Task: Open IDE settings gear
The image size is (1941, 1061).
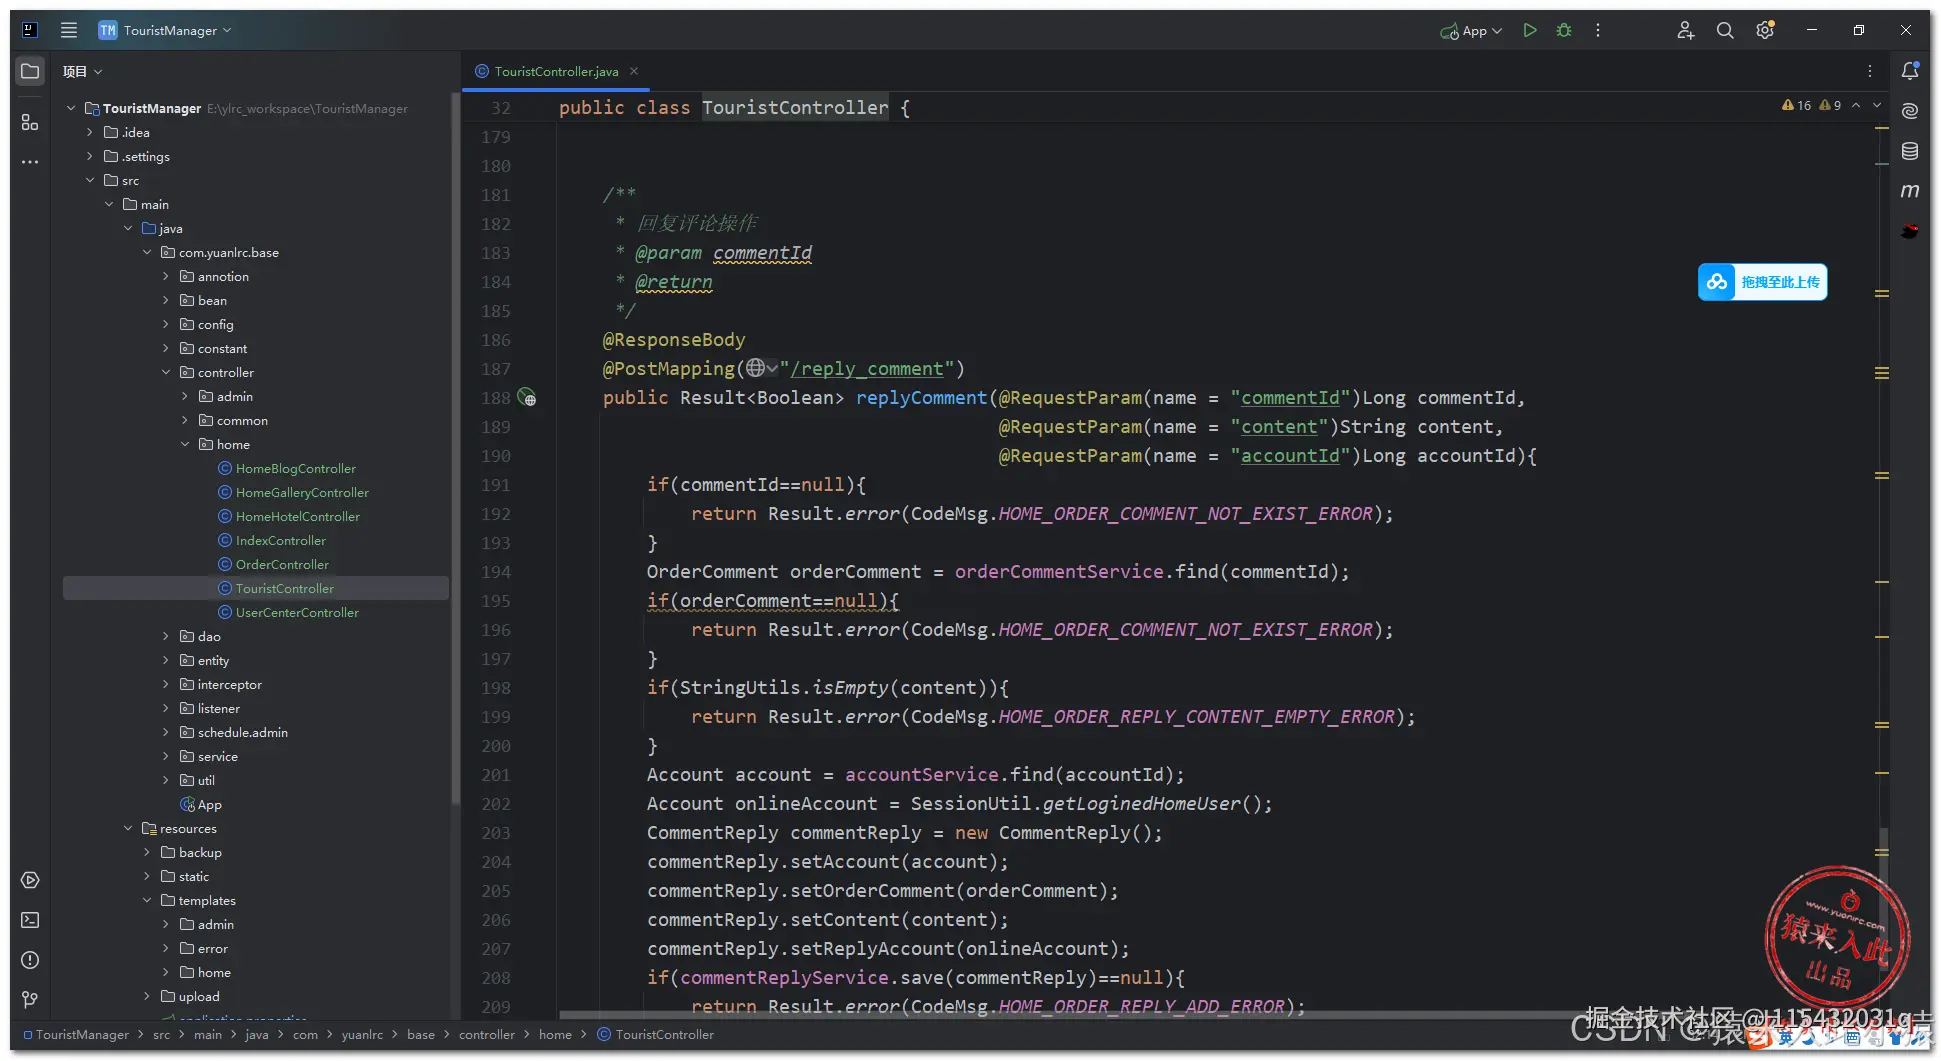Action: (x=1765, y=30)
